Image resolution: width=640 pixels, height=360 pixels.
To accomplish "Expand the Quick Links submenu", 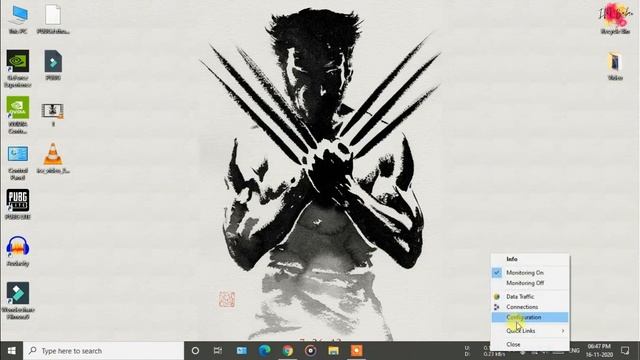I will [530, 331].
